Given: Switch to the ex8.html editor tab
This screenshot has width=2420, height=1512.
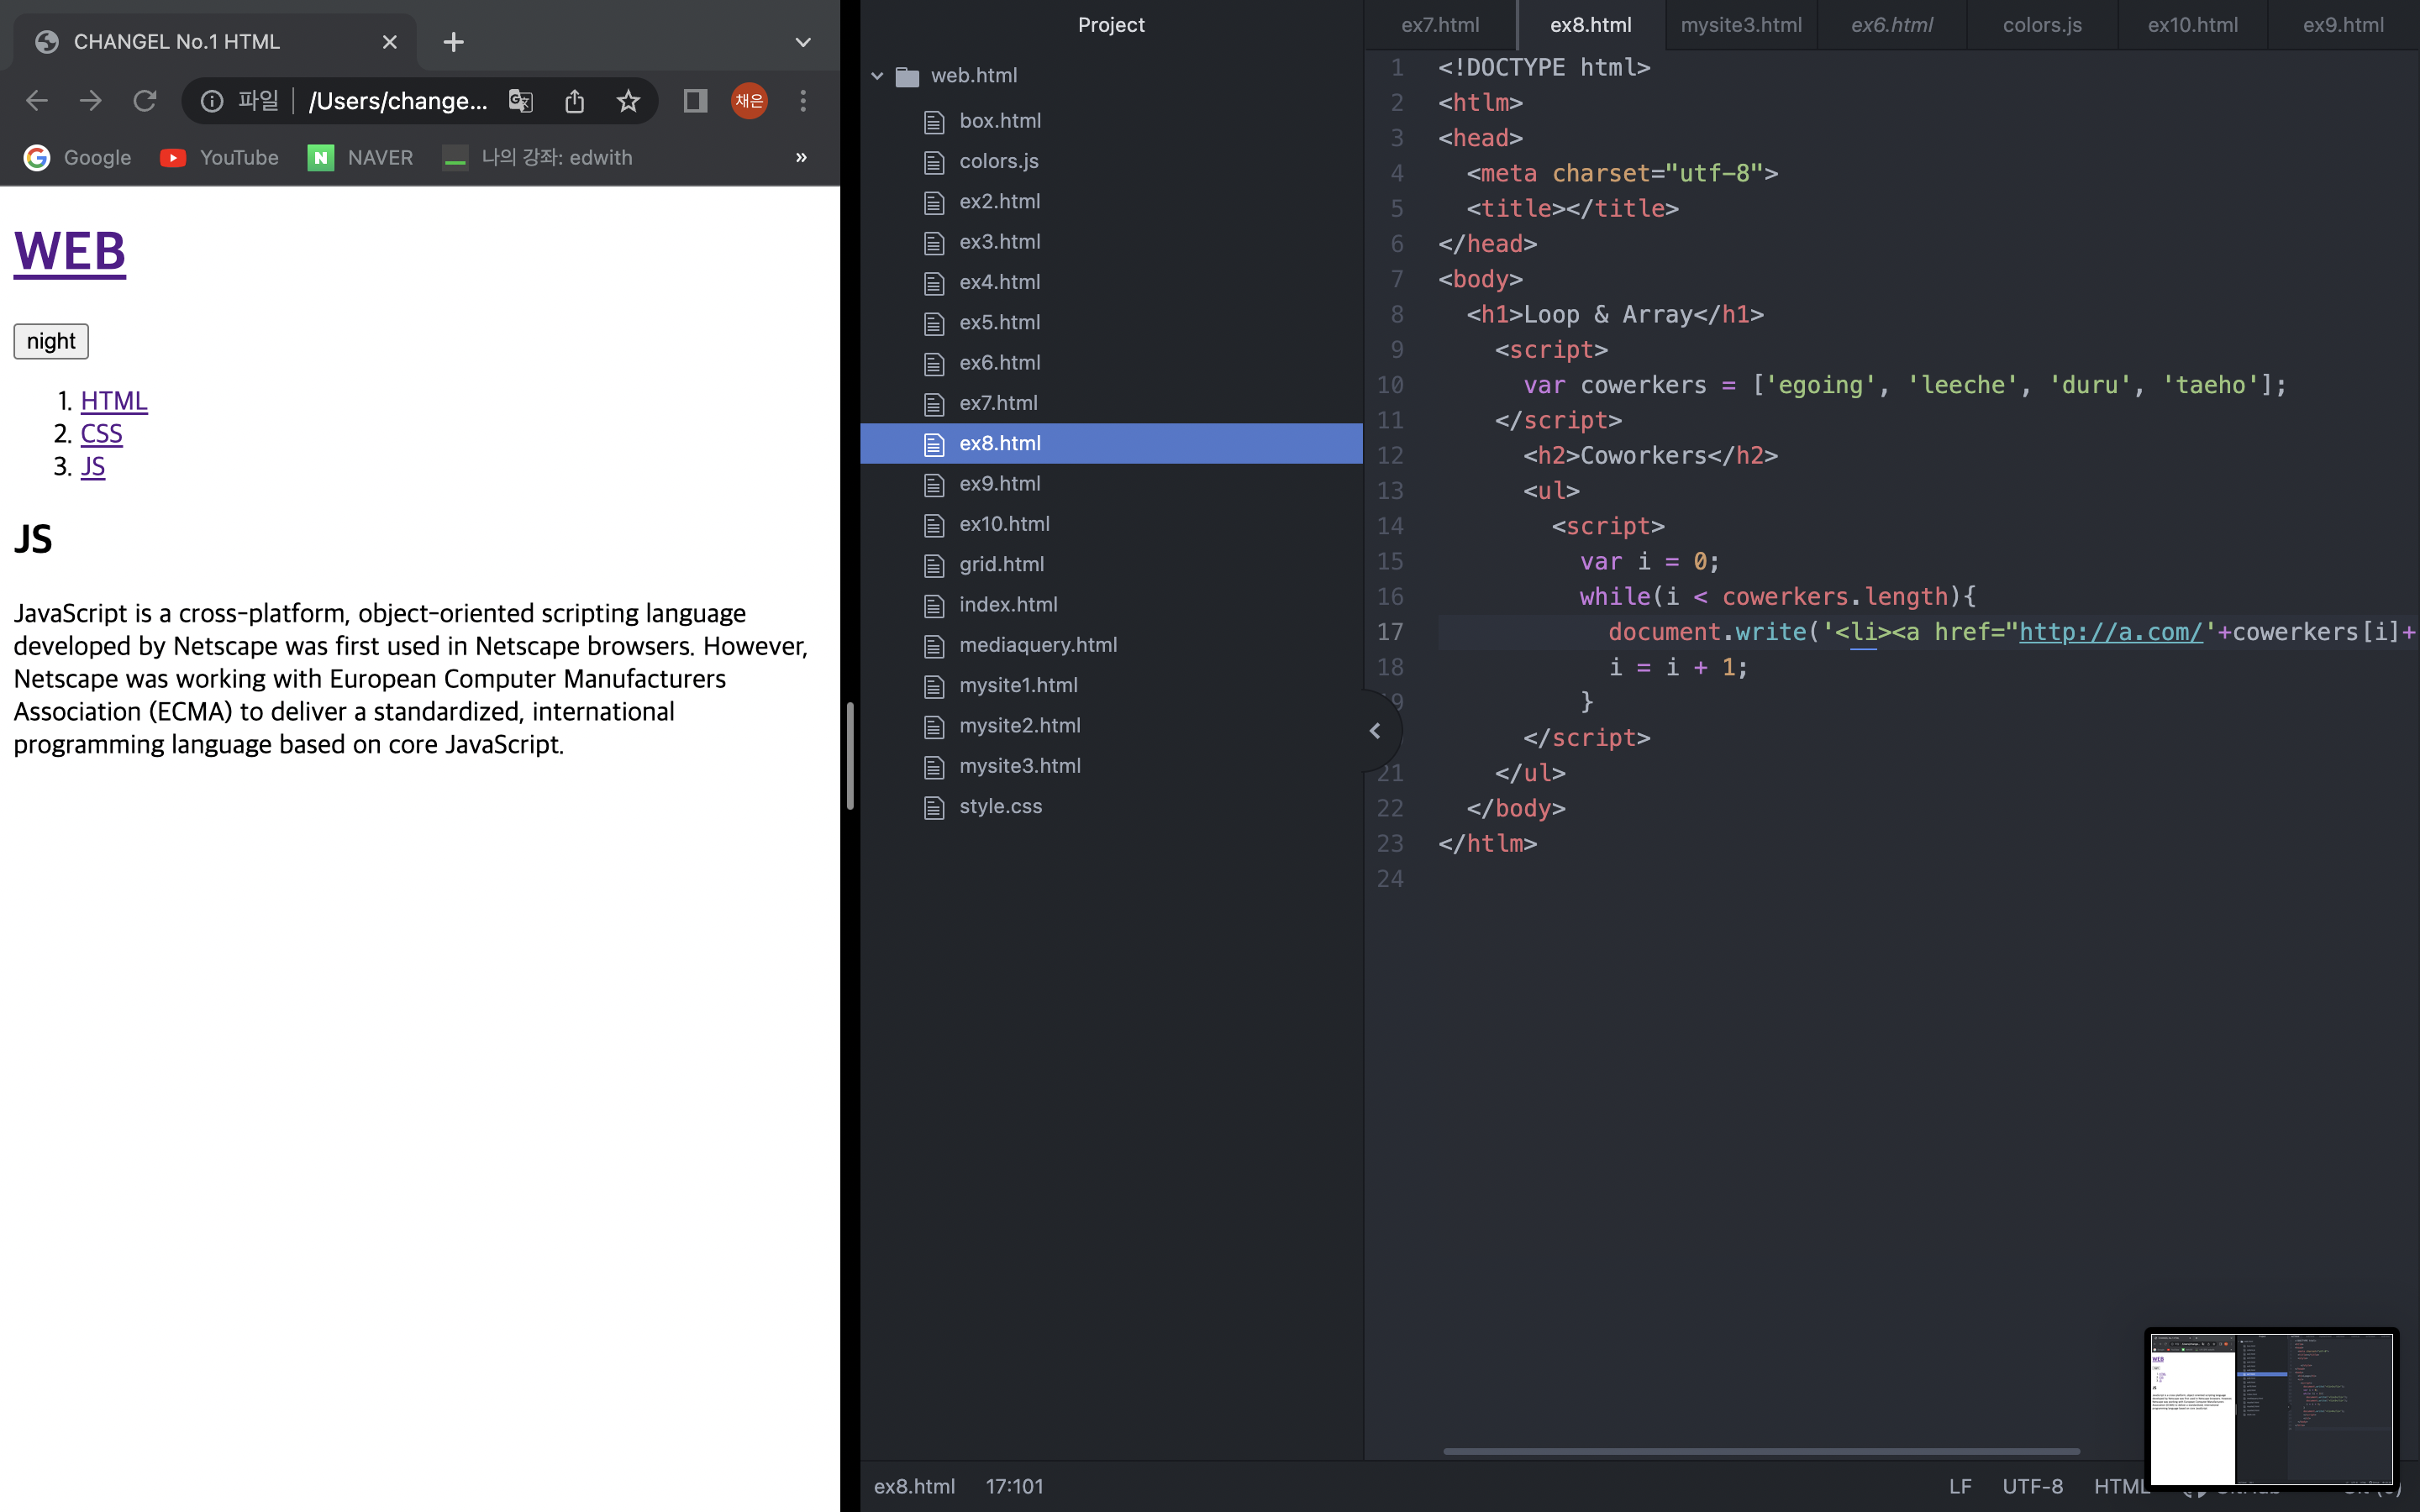Looking at the screenshot, I should point(1591,25).
